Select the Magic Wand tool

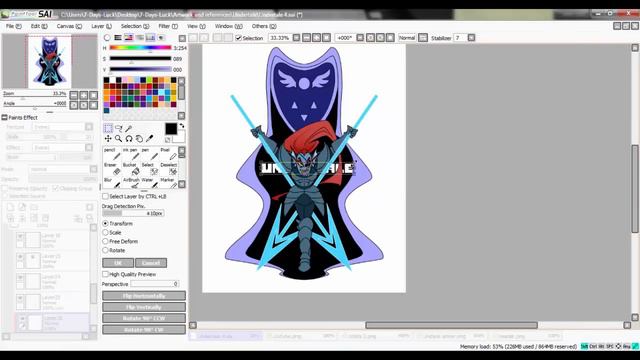click(x=129, y=129)
